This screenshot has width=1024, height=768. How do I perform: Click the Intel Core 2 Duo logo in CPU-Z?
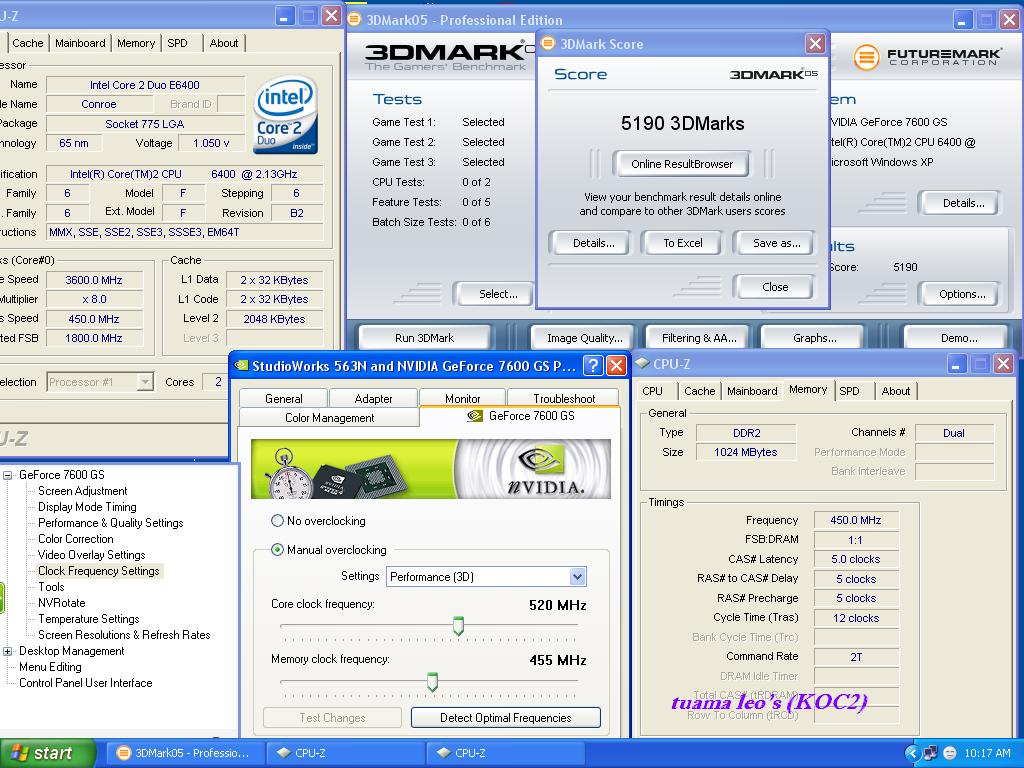(x=285, y=116)
